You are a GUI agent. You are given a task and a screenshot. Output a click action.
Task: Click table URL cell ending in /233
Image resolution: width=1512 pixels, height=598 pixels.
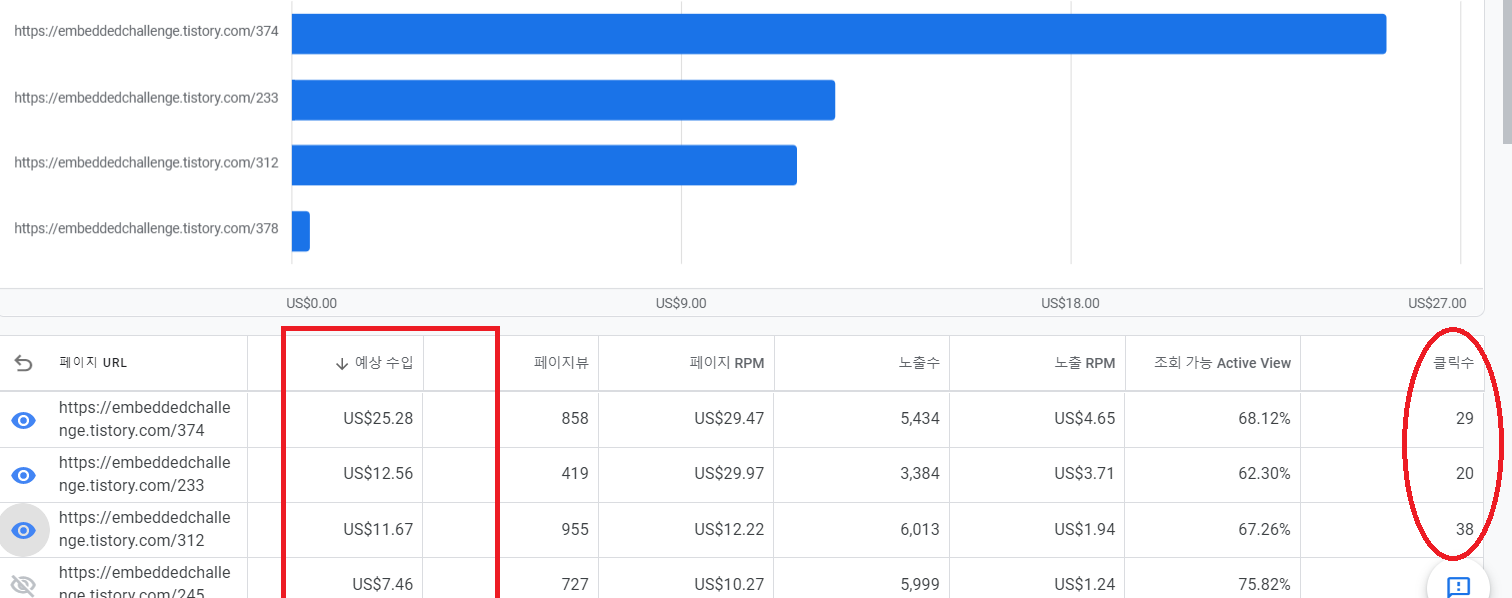click(144, 474)
